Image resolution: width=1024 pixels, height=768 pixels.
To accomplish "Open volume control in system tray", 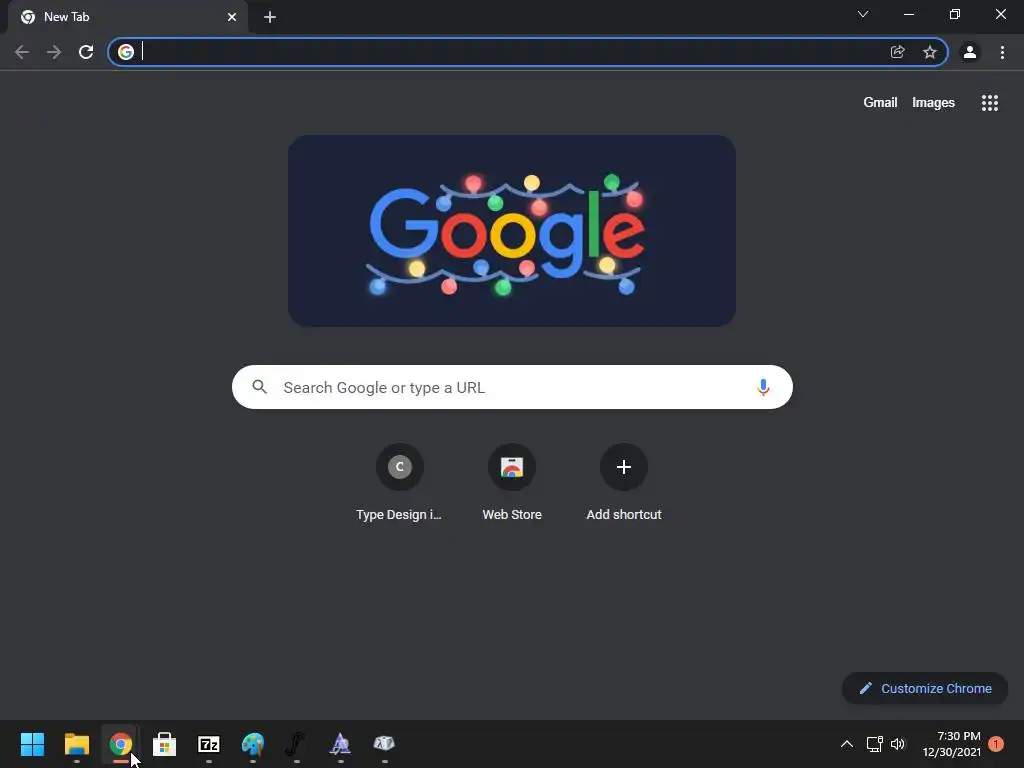I will (899, 744).
